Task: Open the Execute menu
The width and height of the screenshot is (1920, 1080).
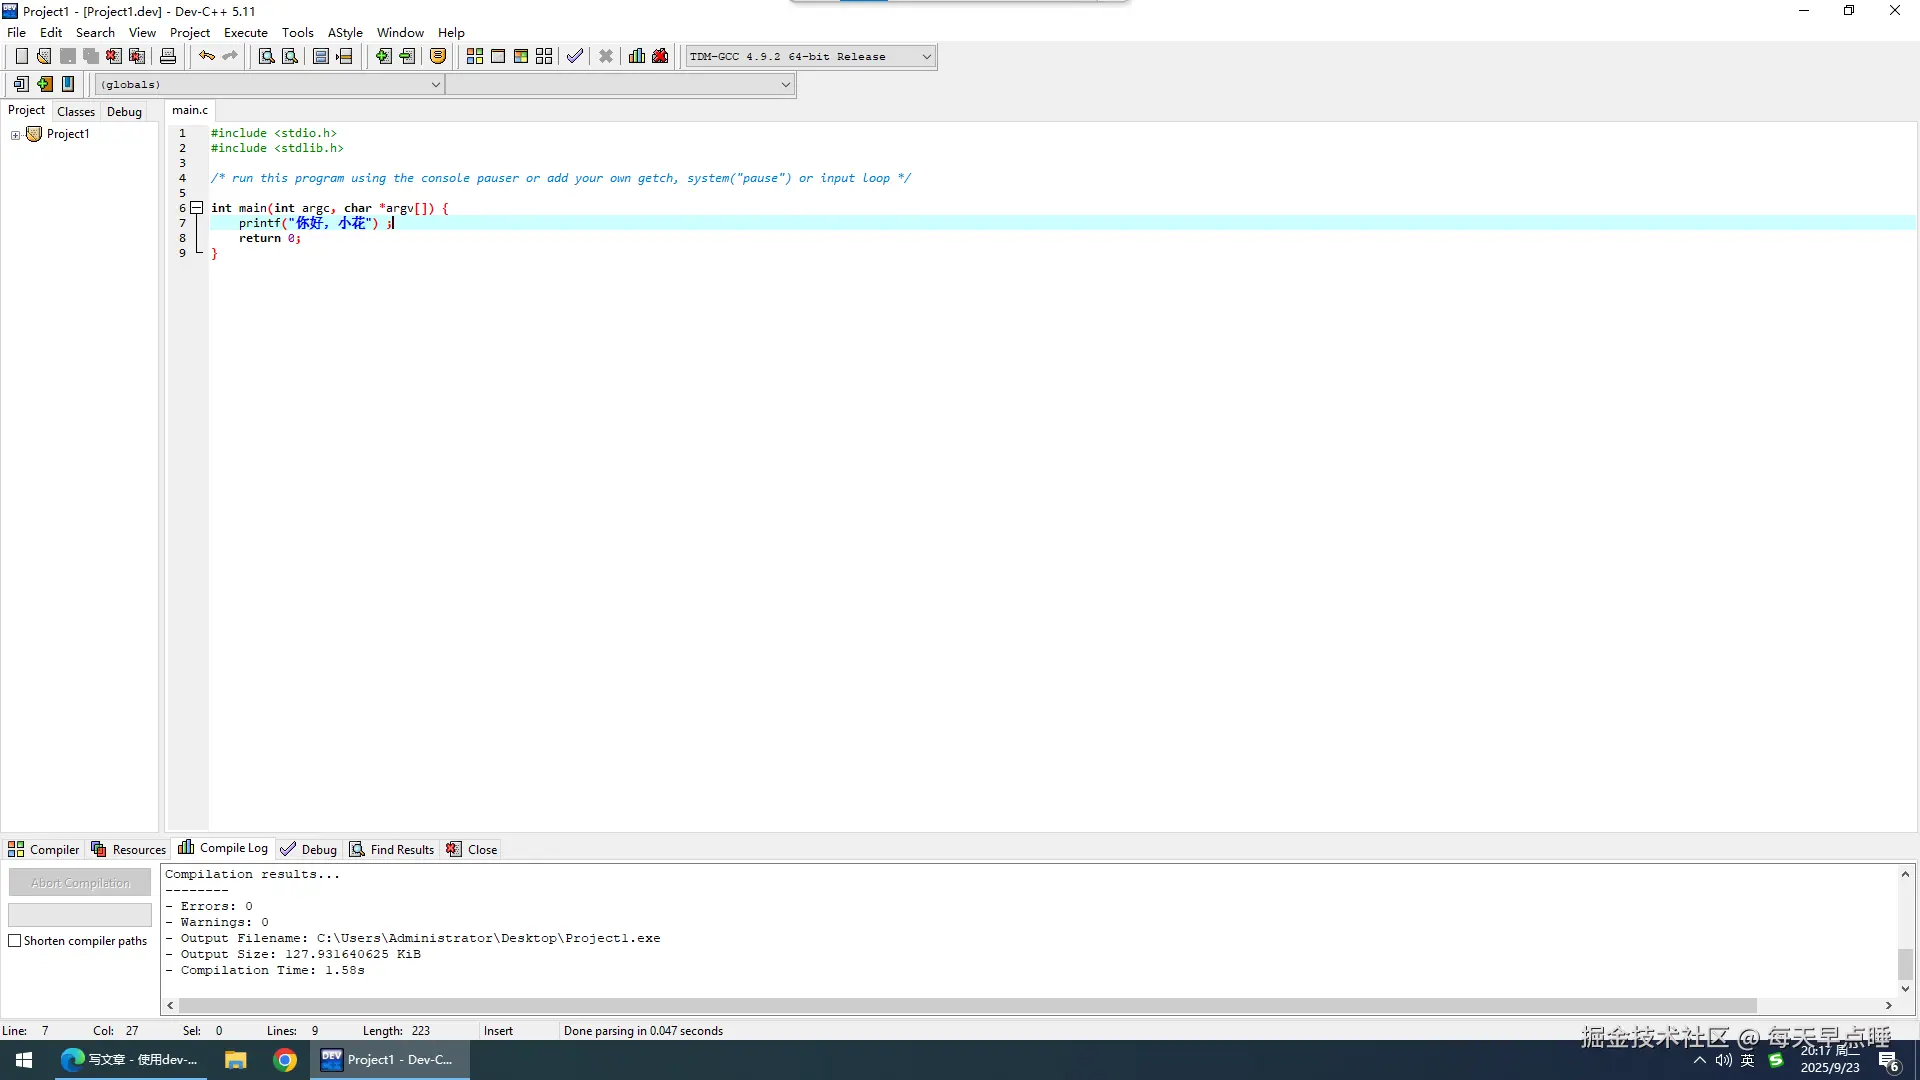Action: (x=245, y=32)
